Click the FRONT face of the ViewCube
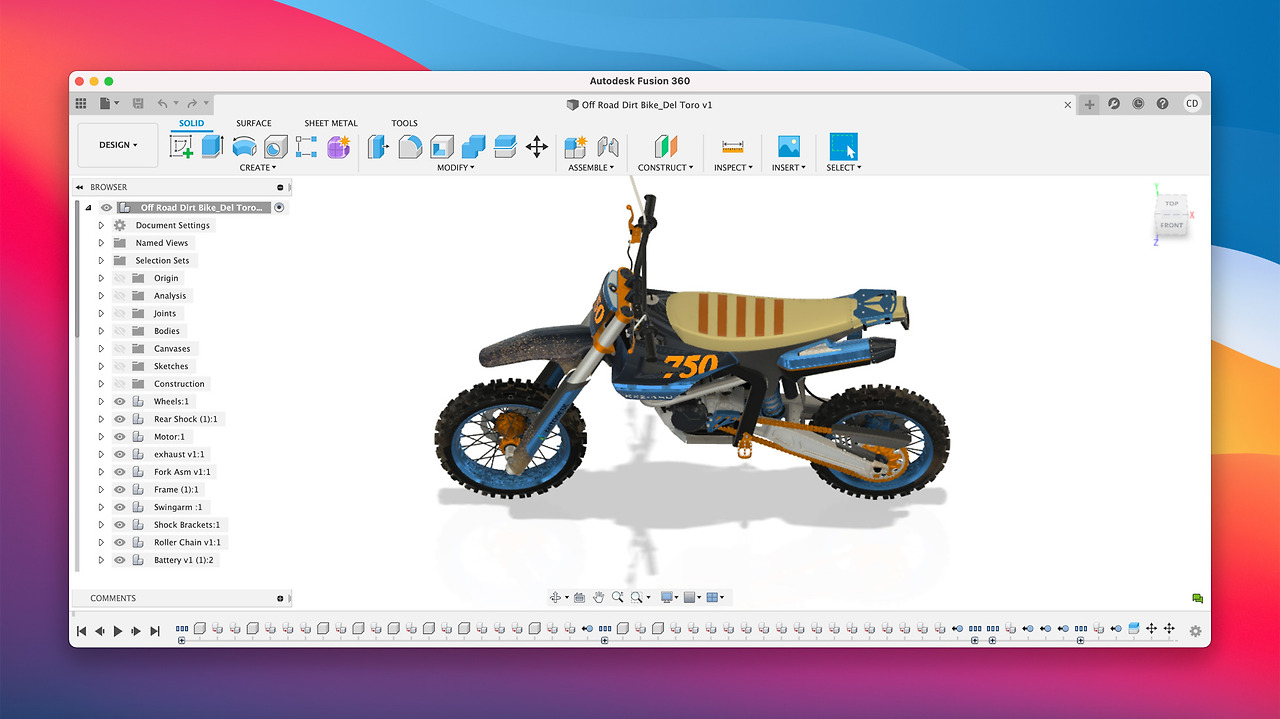The image size is (1280, 719). pos(1171,225)
